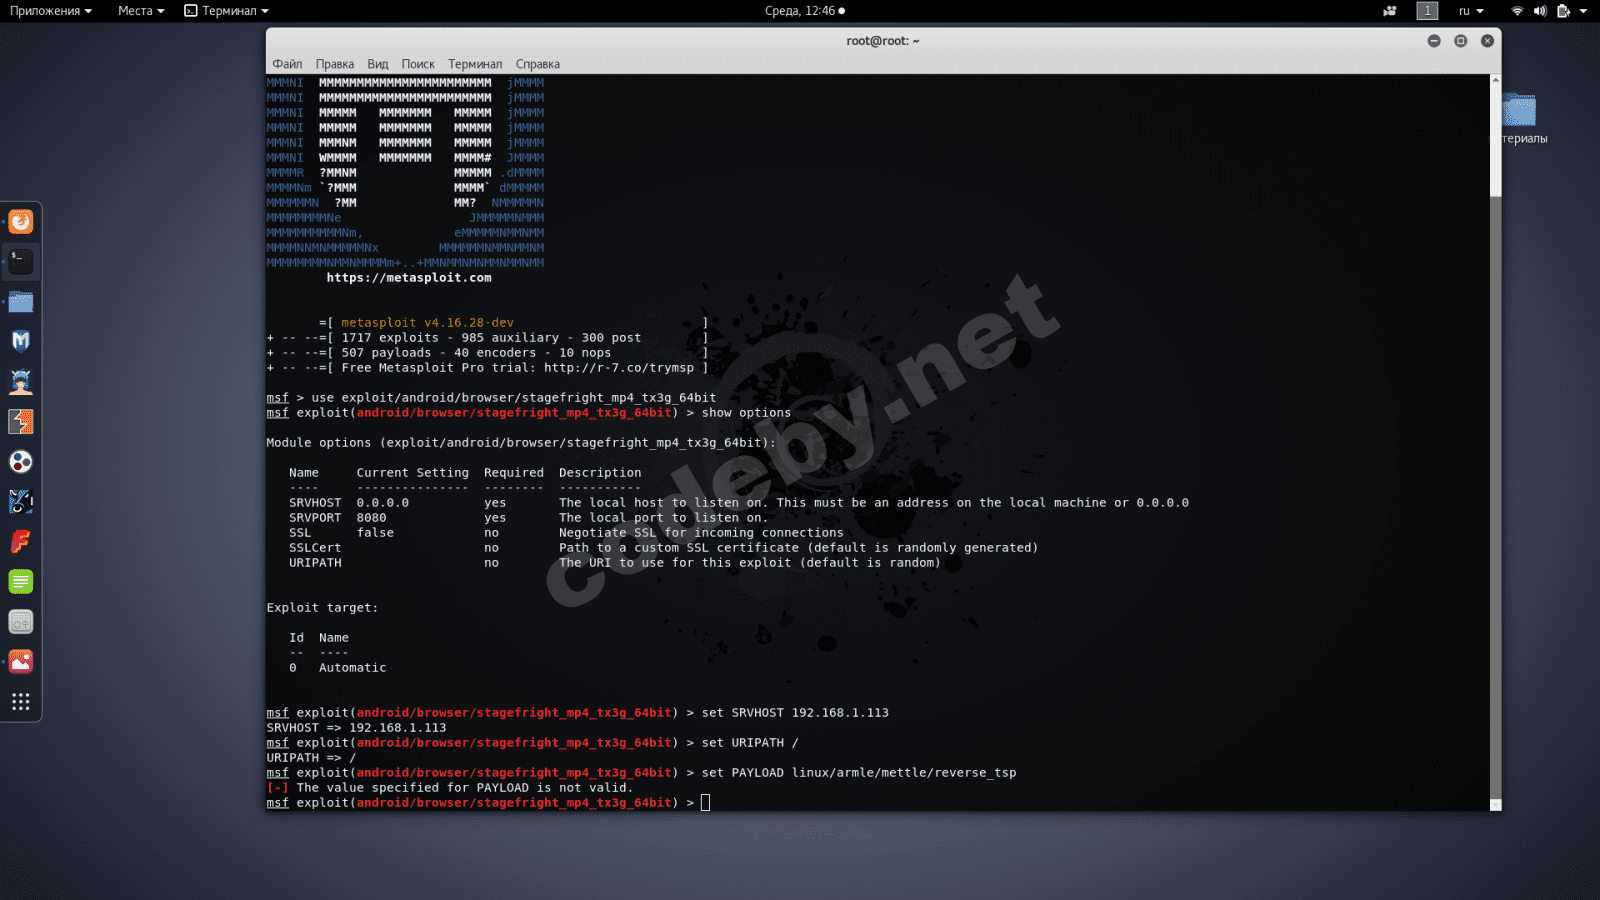Click the 0.0.0.0 setting in the SRVHOST row
Viewport: 1600px width, 900px height.
click(383, 503)
